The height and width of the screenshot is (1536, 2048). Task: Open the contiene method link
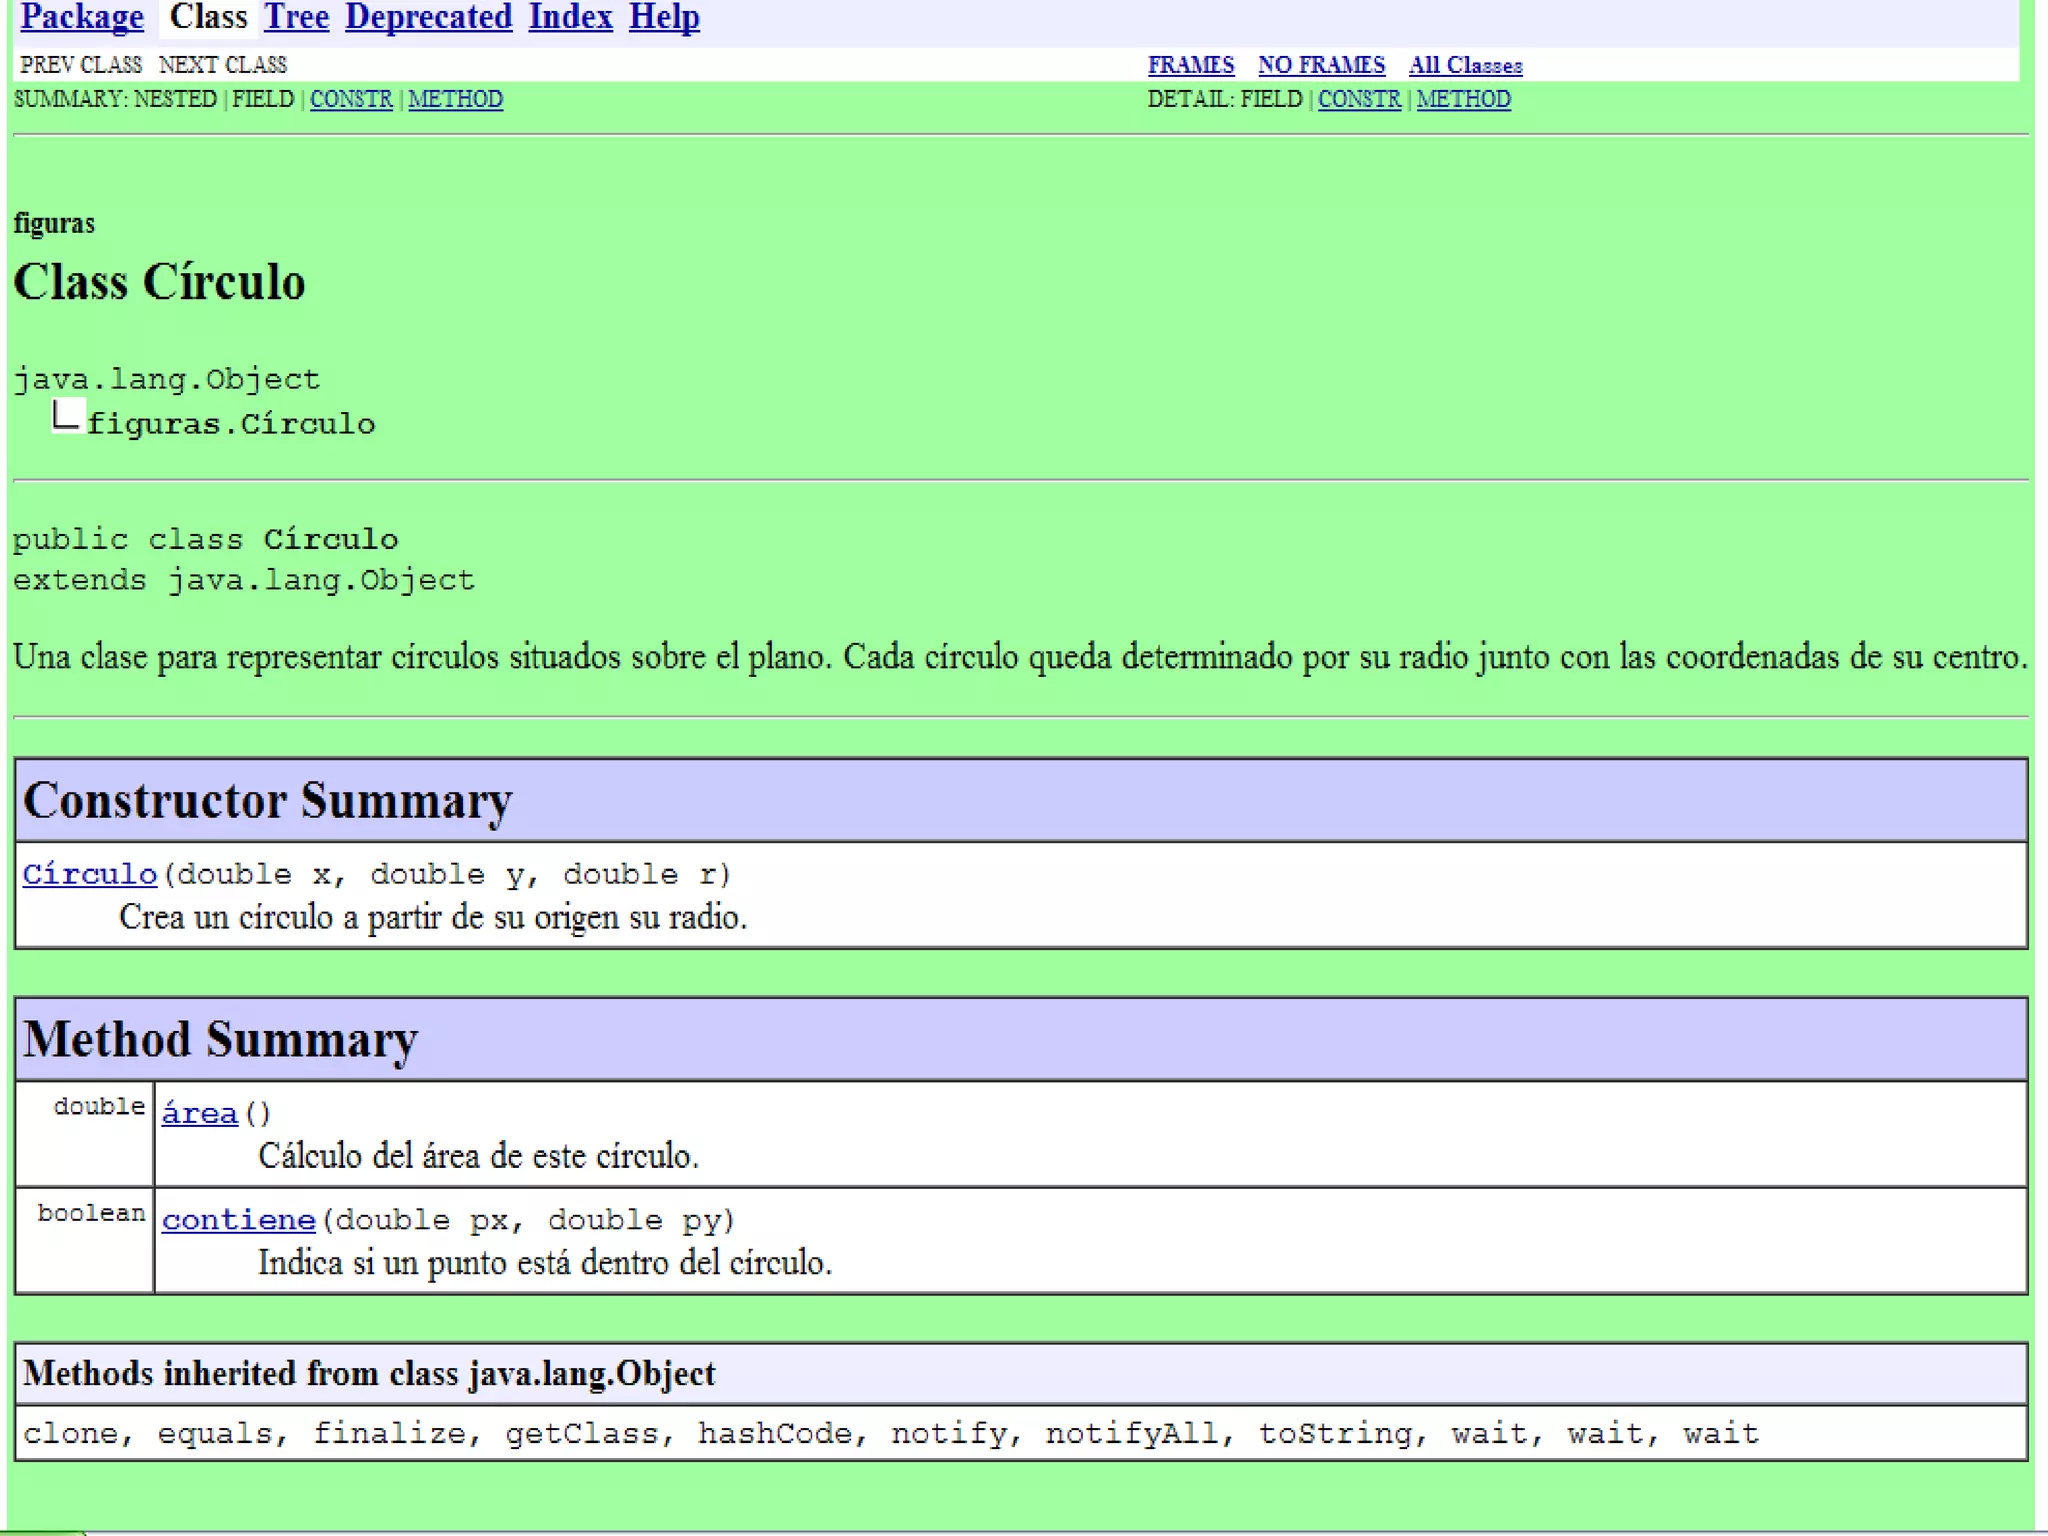pyautogui.click(x=239, y=1220)
